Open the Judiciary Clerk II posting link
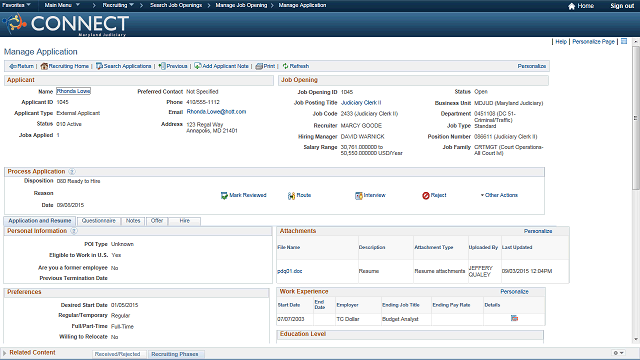This screenshot has height=360, width=640. [x=361, y=103]
